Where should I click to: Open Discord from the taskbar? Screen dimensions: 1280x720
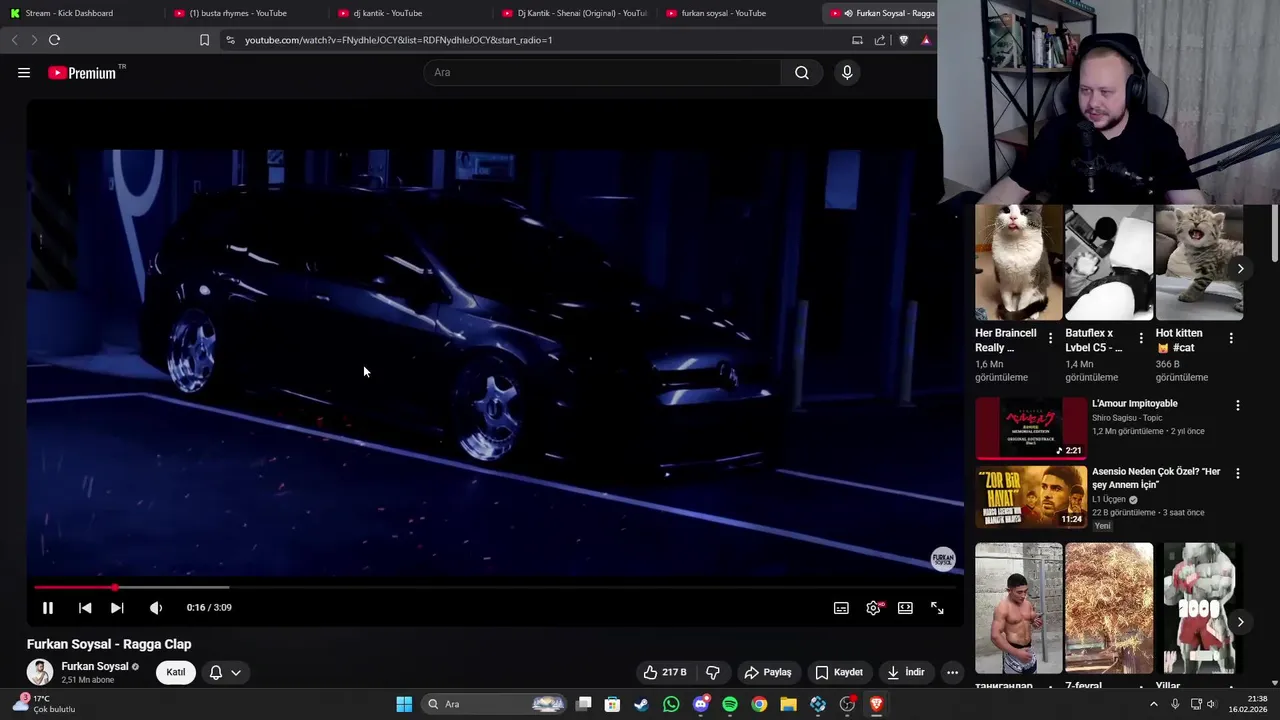pos(701,704)
